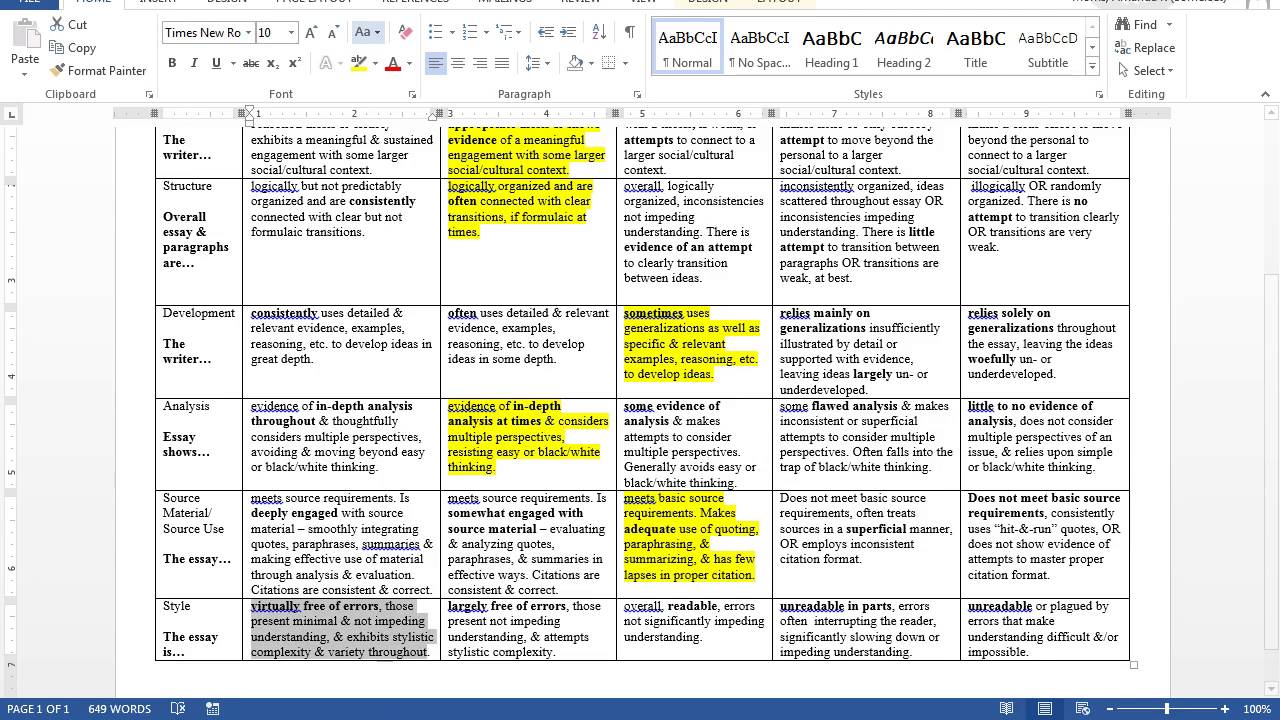Start a numbered list
The width and height of the screenshot is (1280, 720).
coord(472,33)
